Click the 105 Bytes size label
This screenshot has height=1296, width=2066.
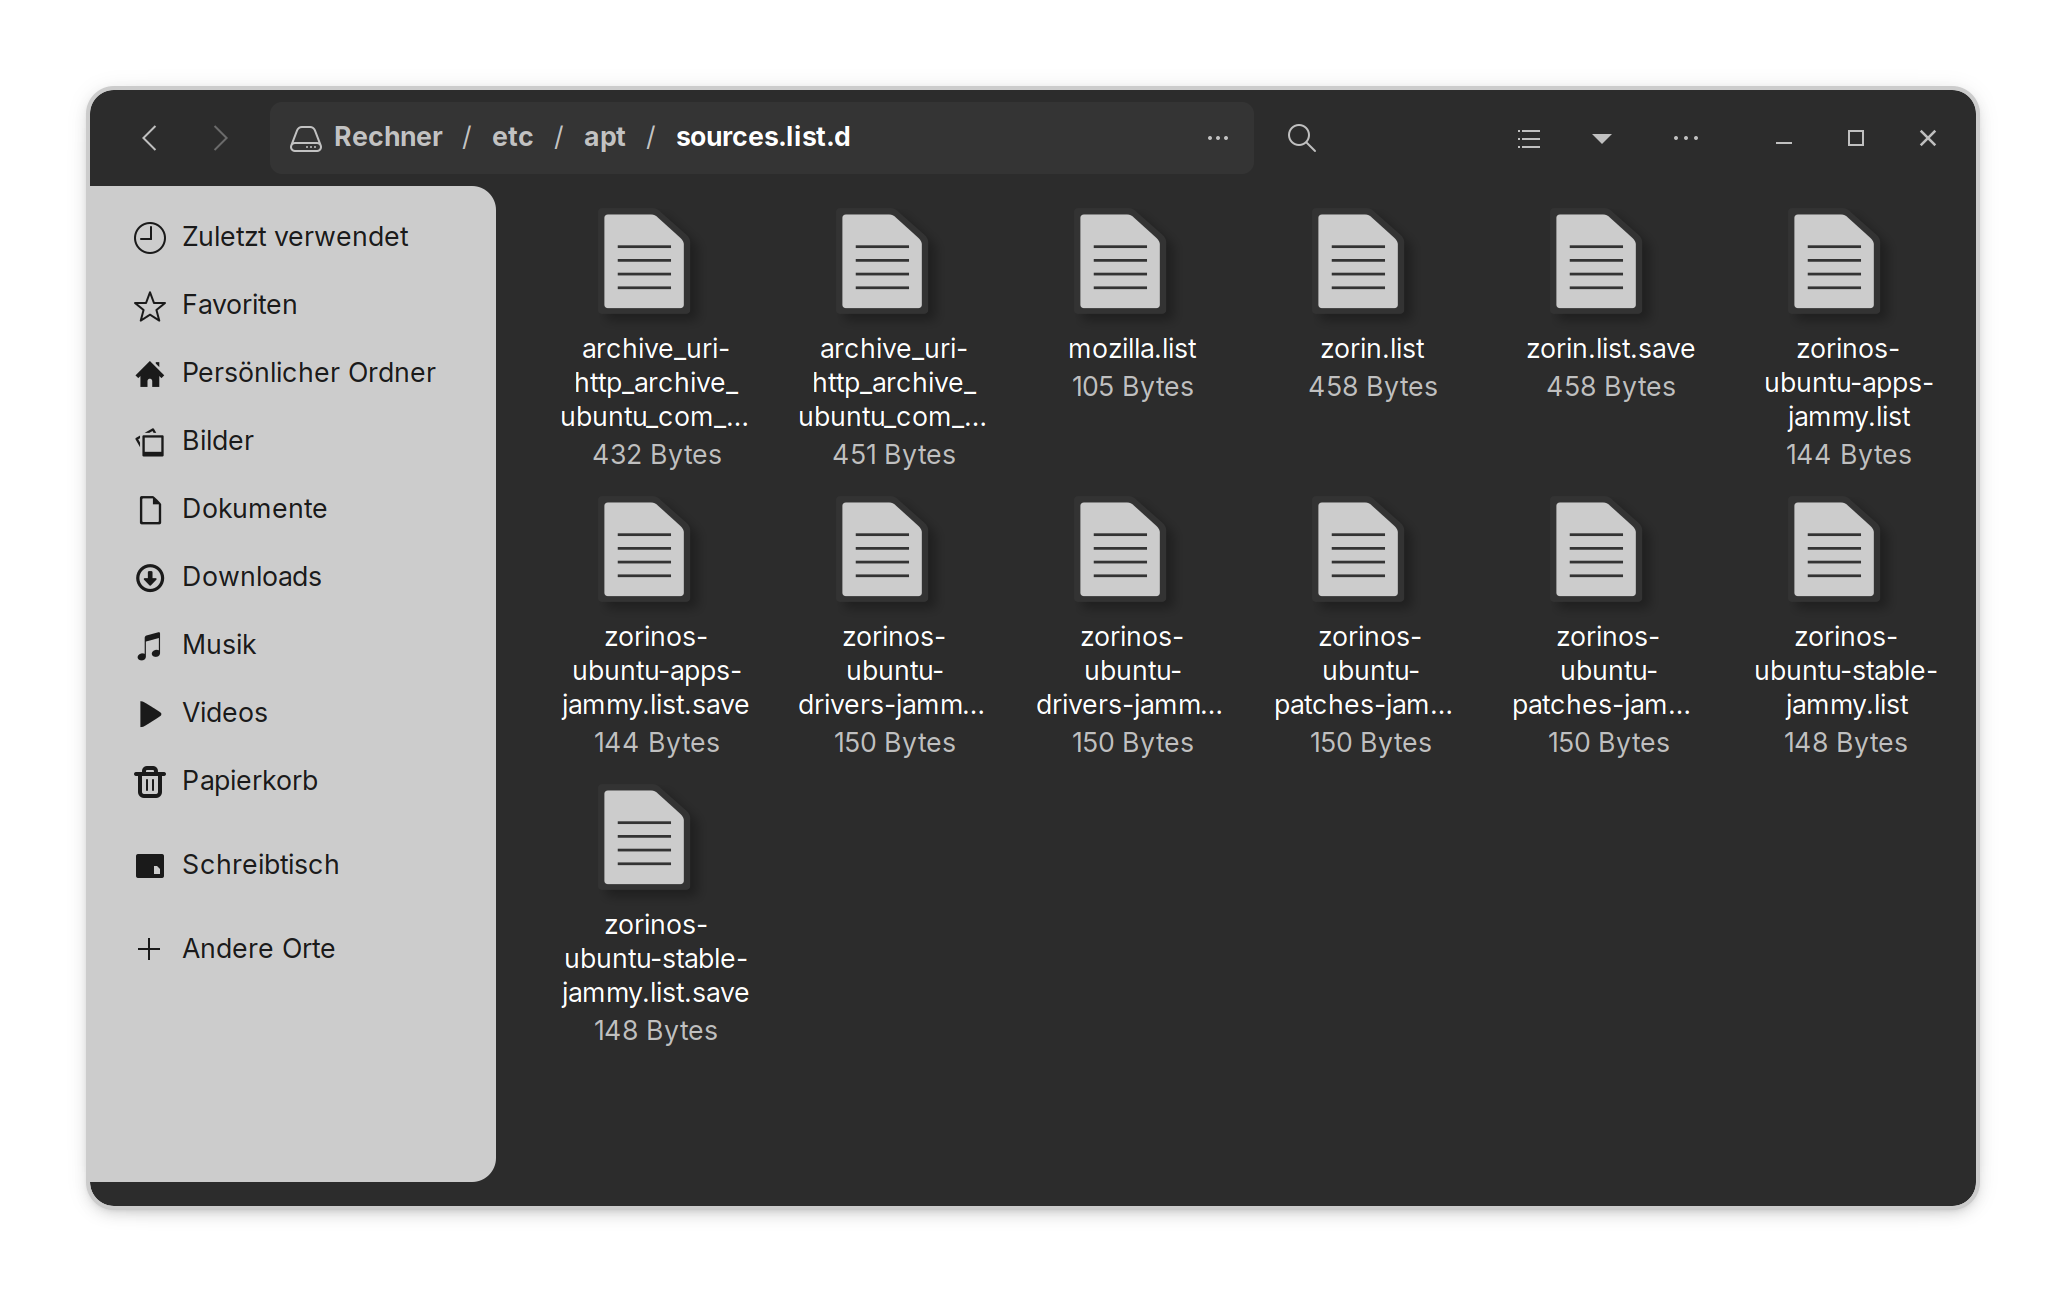[1132, 387]
